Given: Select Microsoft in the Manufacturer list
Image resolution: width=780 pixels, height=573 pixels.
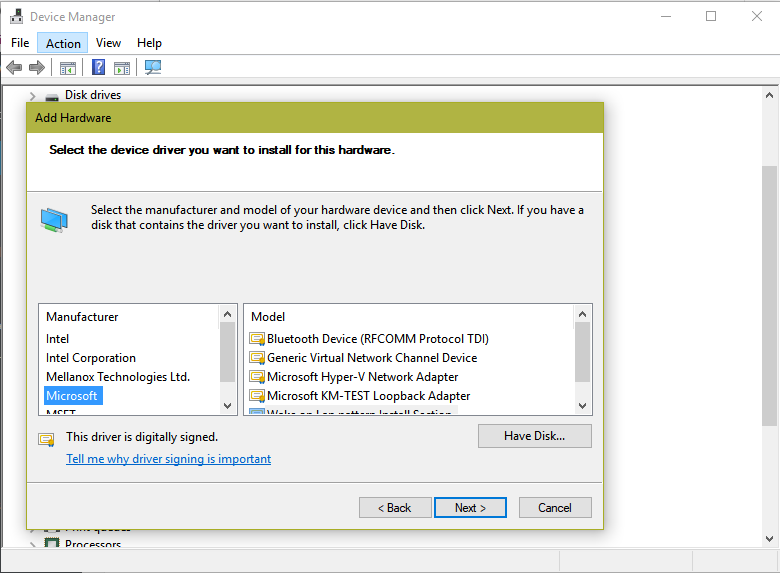Looking at the screenshot, I should tap(72, 396).
